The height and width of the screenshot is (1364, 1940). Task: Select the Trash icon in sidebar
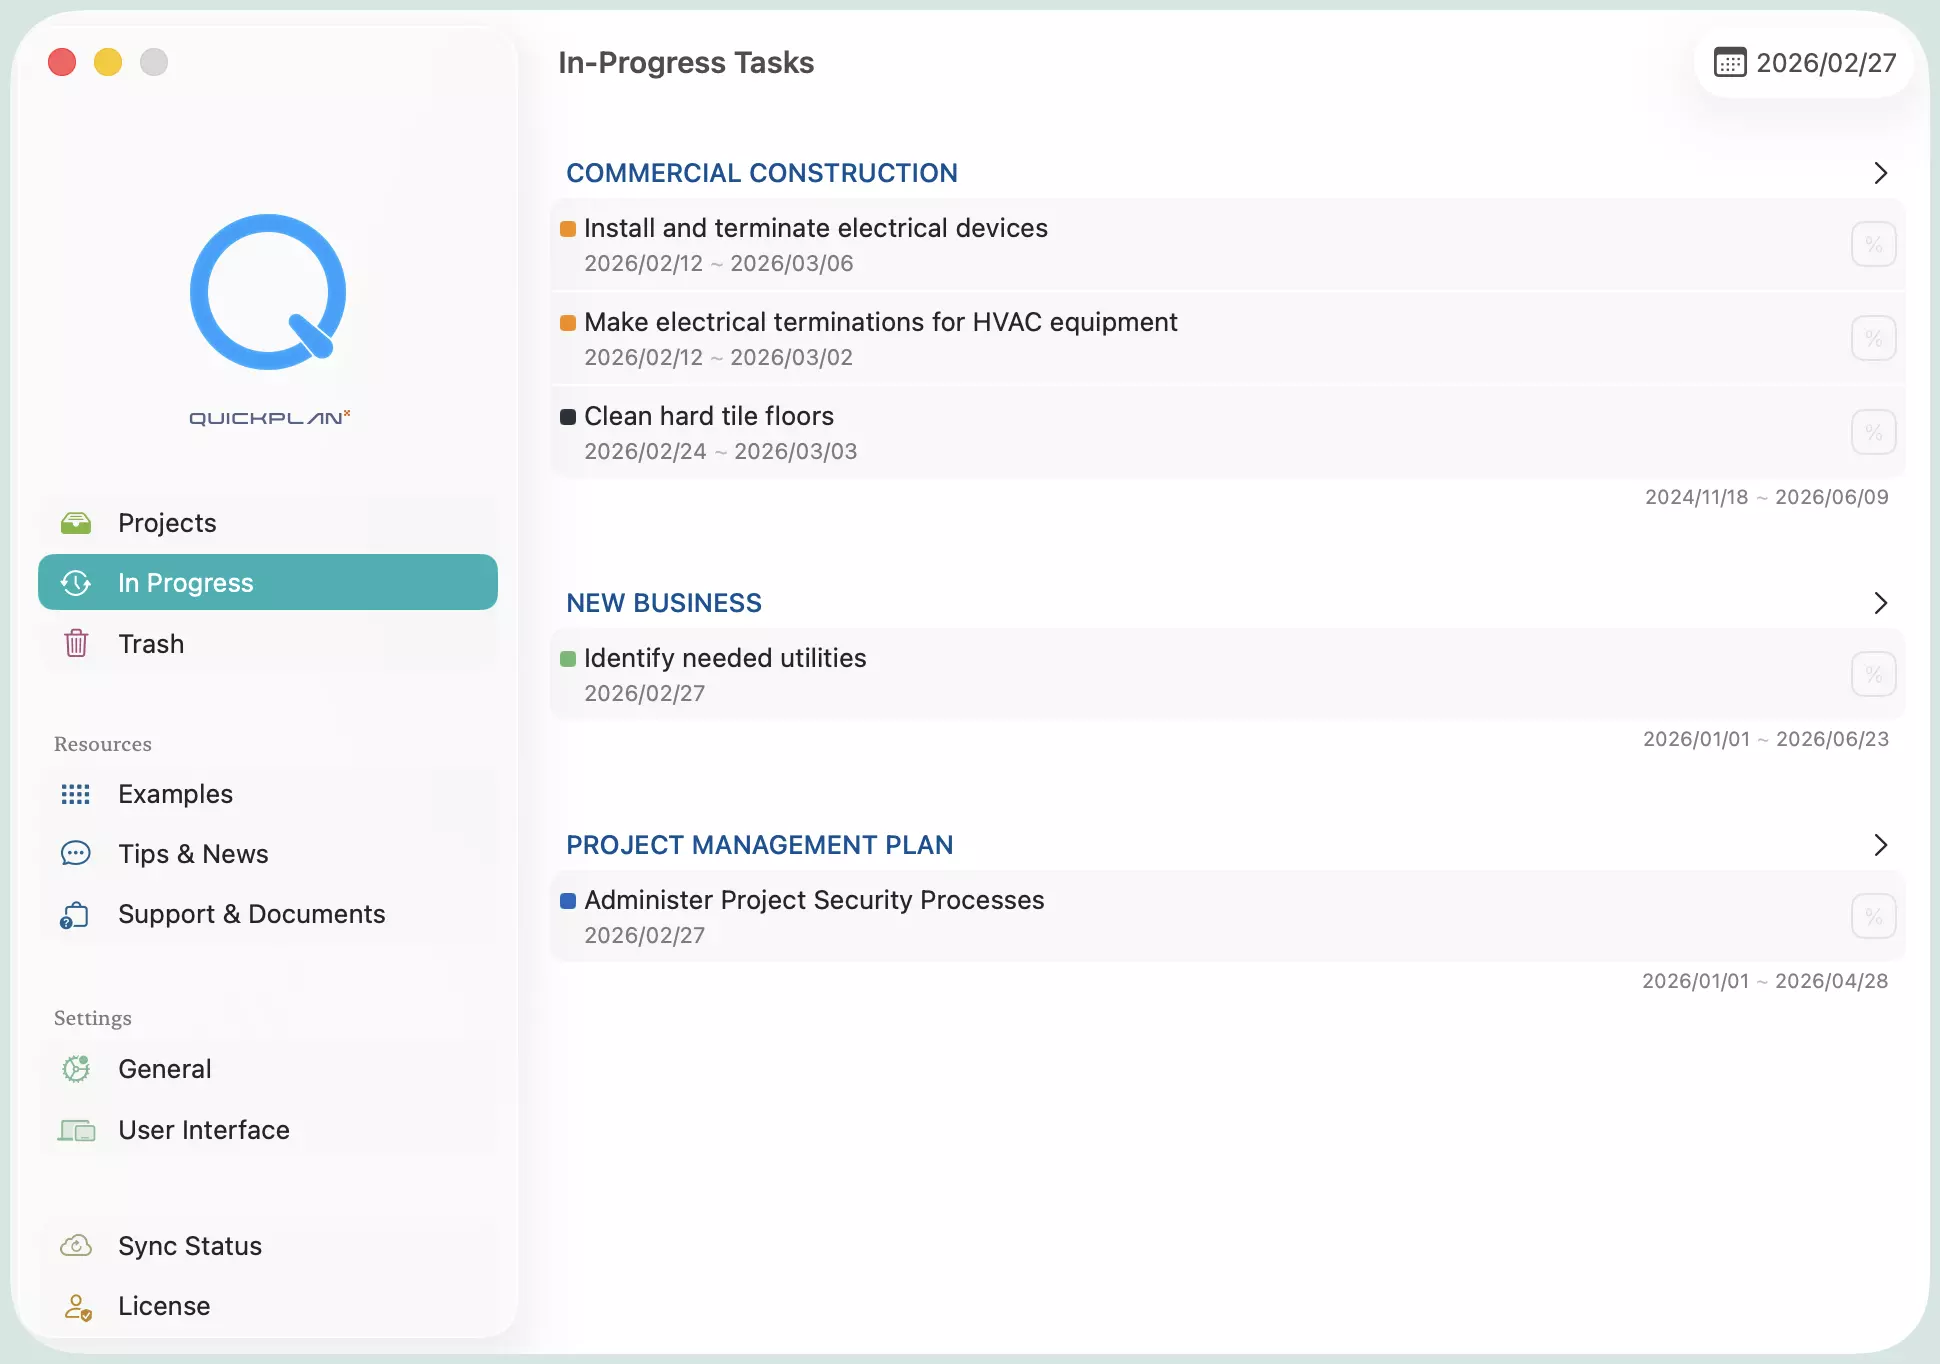pyautogui.click(x=75, y=643)
